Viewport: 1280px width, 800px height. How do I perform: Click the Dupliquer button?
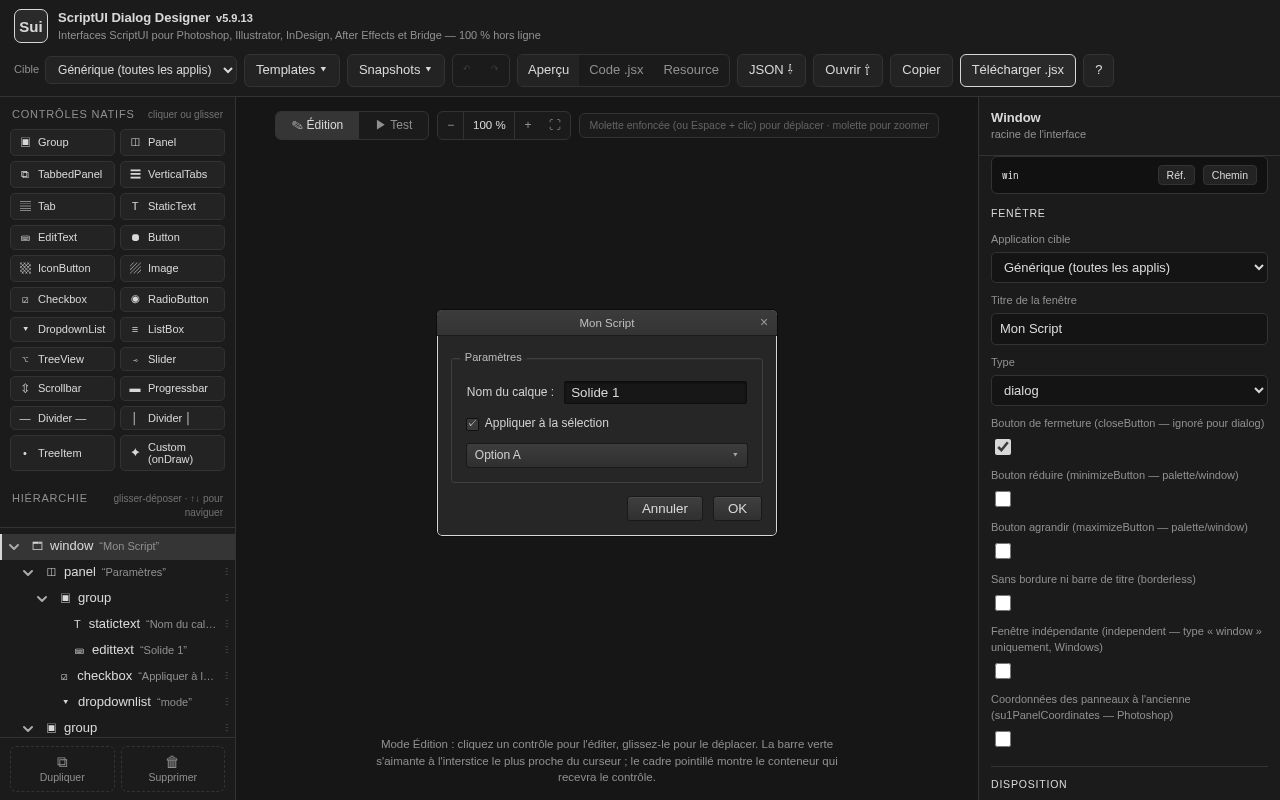click(x=62, y=769)
